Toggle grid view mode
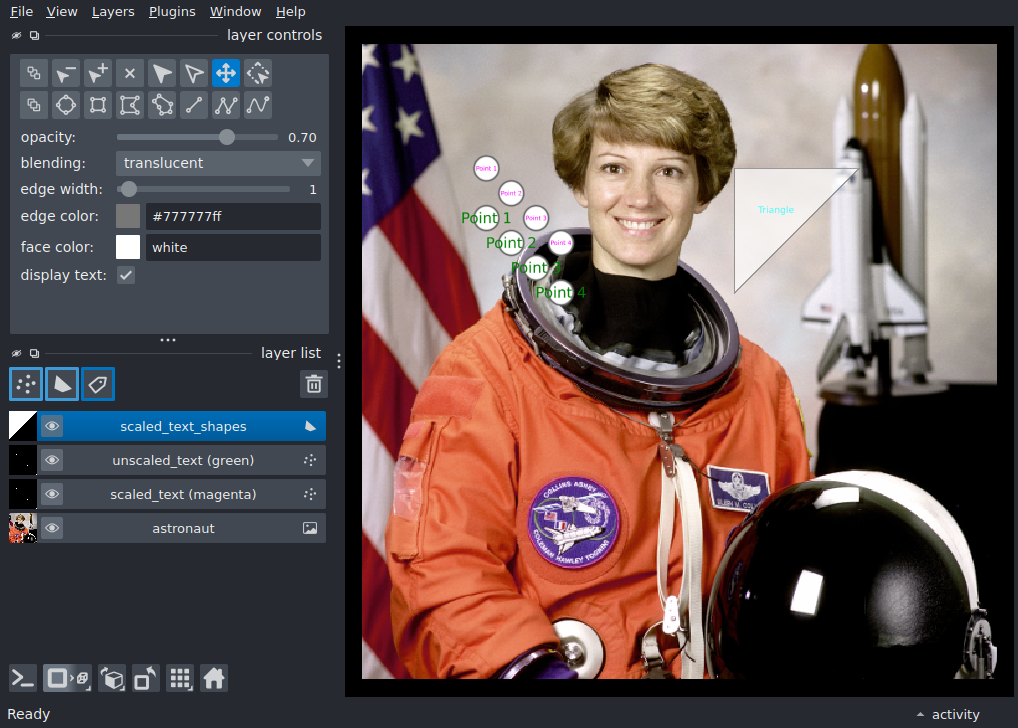The width and height of the screenshot is (1018, 728). pos(180,679)
